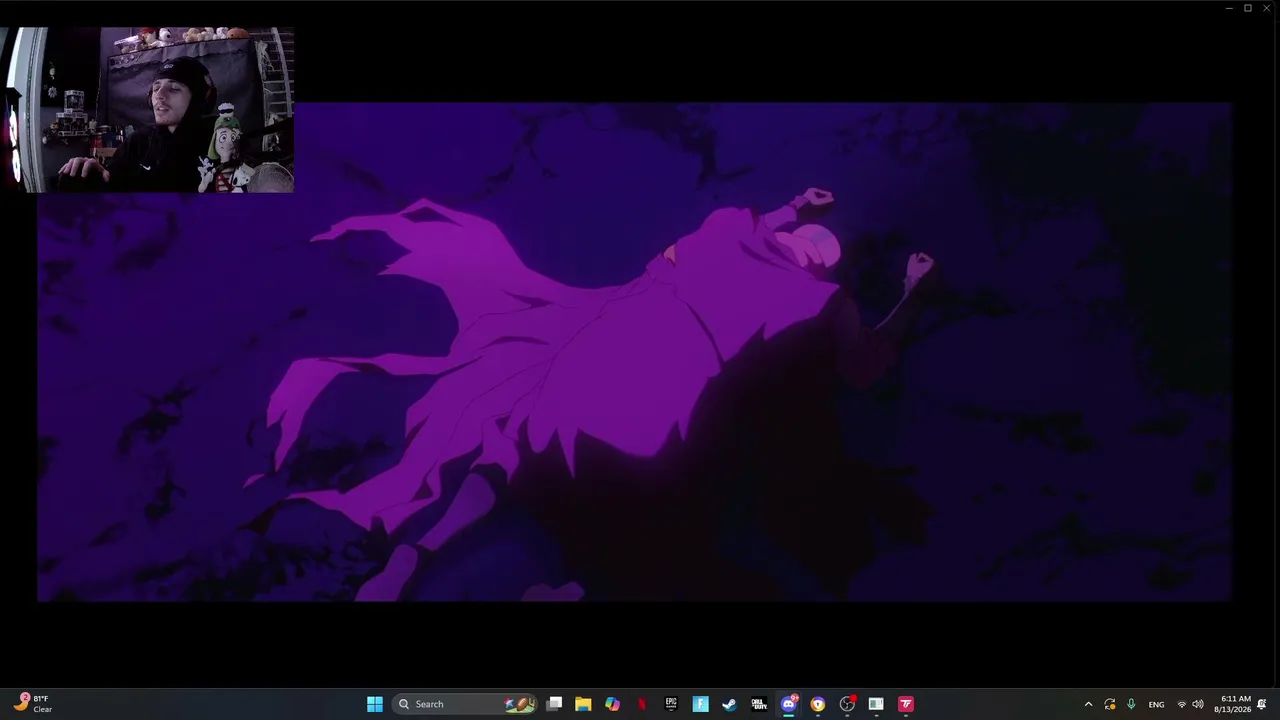Maximize or restore the video window
The image size is (1280, 720).
[x=1248, y=8]
